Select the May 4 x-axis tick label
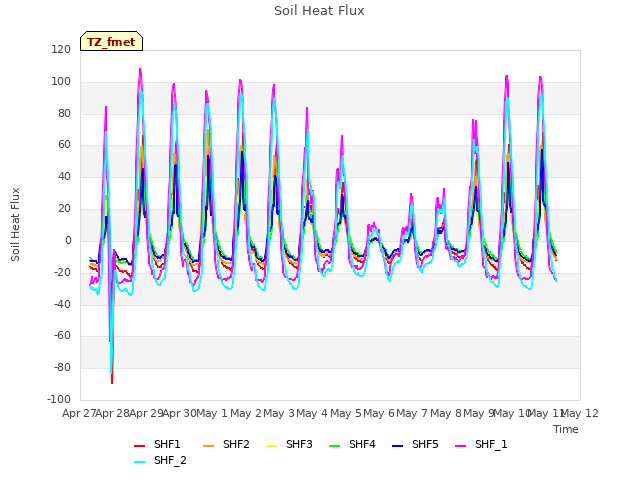Viewport: 640px width, 480px height. (312, 413)
